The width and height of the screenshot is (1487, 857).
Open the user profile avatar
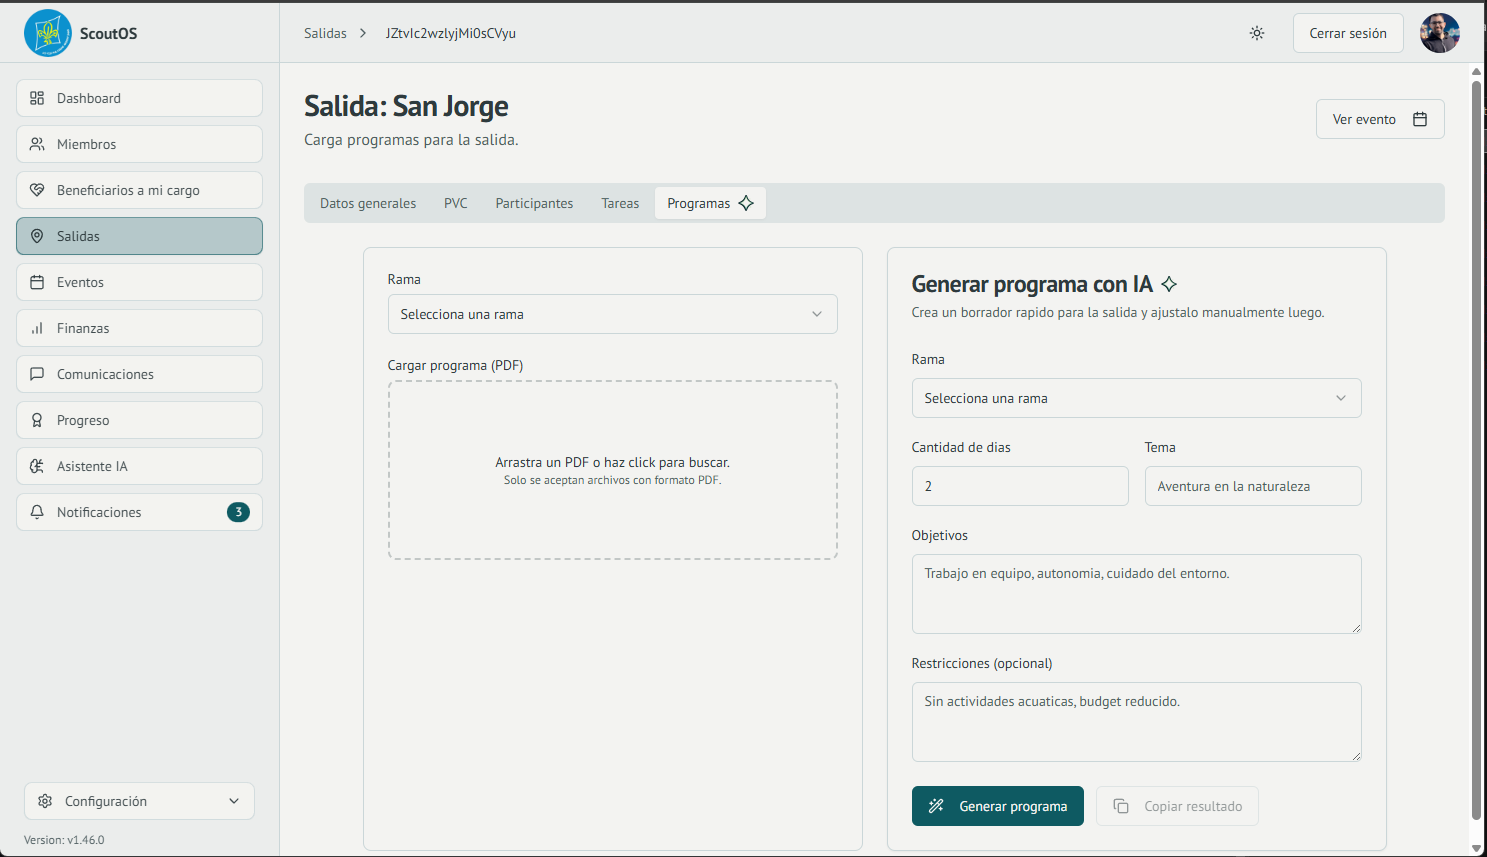1439,33
